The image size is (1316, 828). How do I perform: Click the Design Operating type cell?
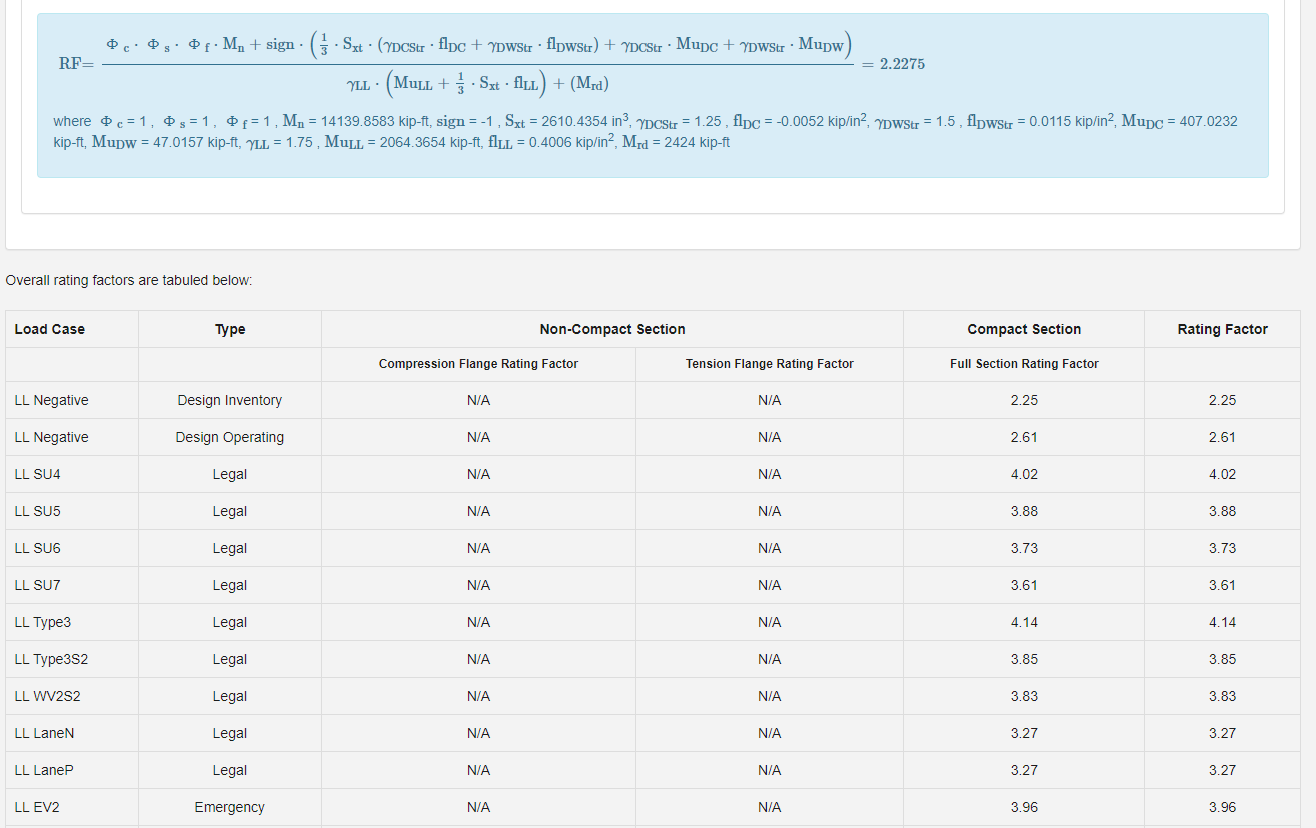[229, 437]
